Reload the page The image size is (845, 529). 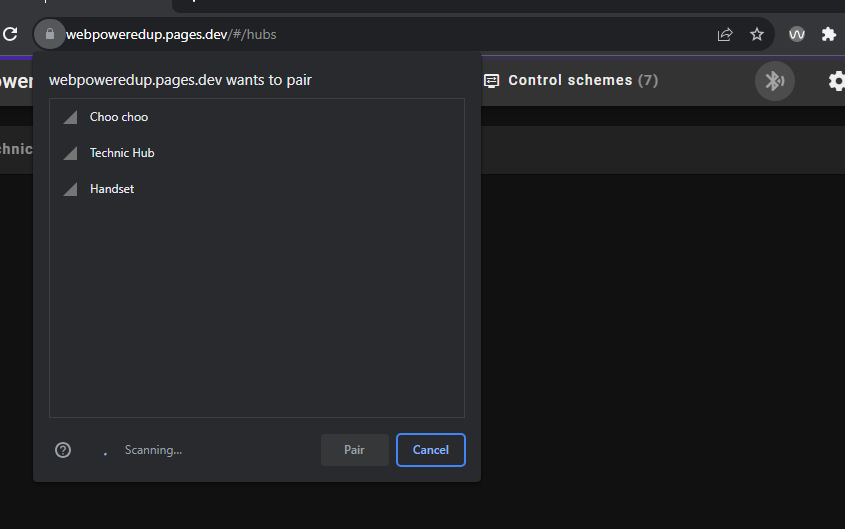[10, 34]
